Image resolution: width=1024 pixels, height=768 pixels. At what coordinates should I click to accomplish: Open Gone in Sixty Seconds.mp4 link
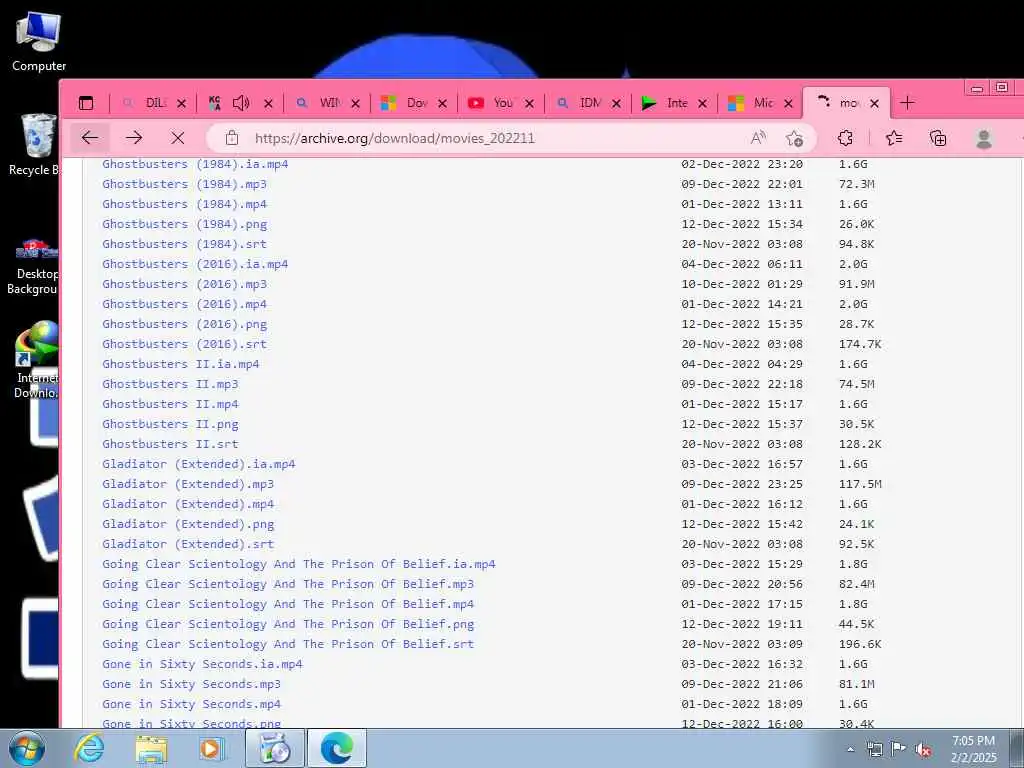tap(191, 704)
